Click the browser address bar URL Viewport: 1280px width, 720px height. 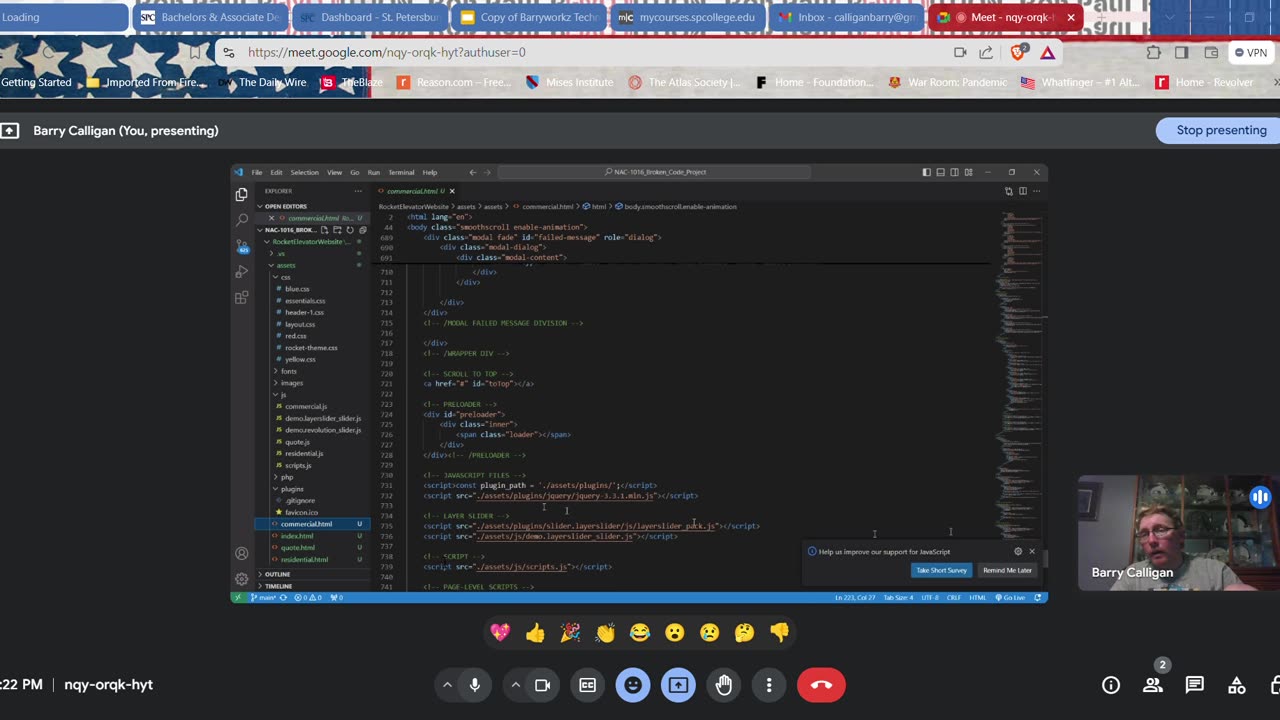click(x=387, y=52)
